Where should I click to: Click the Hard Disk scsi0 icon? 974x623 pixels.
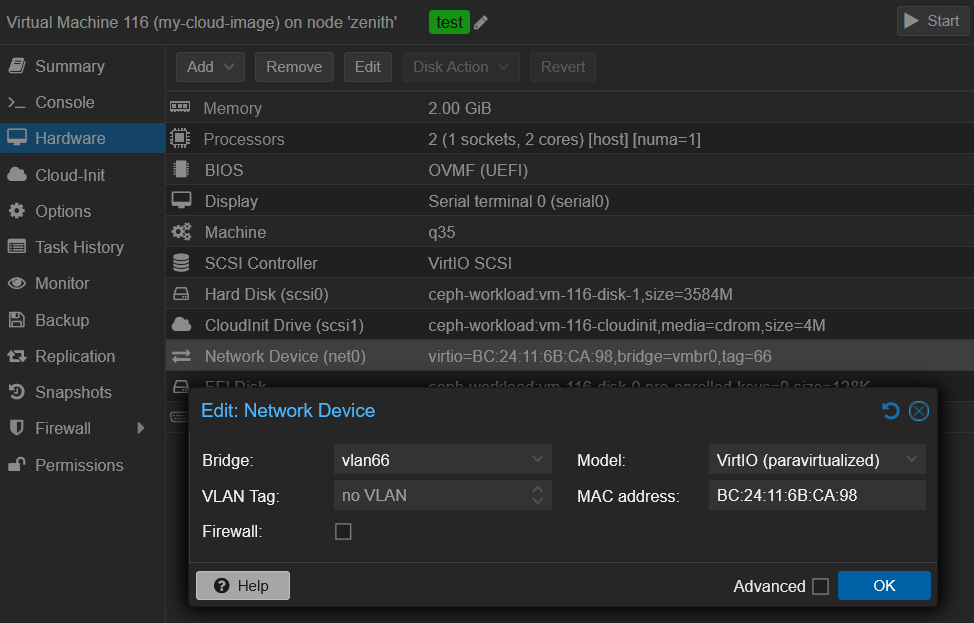pyautogui.click(x=181, y=294)
